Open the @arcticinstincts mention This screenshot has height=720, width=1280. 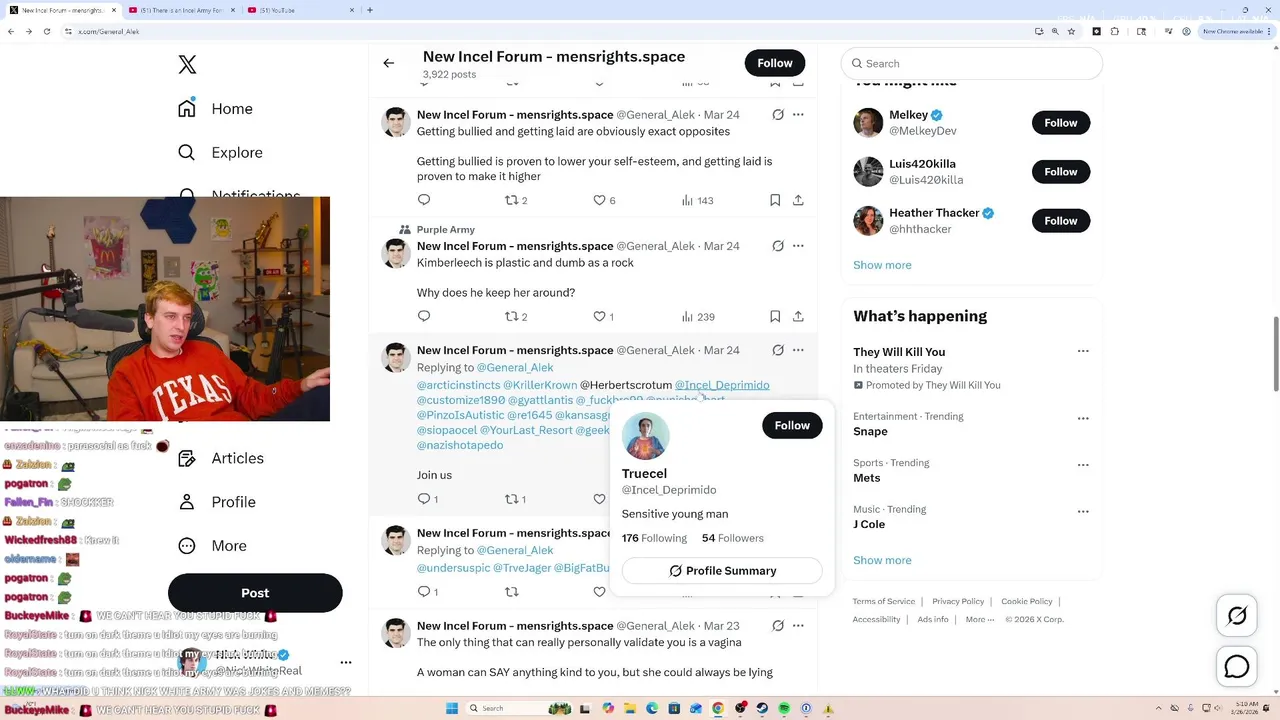coord(458,385)
